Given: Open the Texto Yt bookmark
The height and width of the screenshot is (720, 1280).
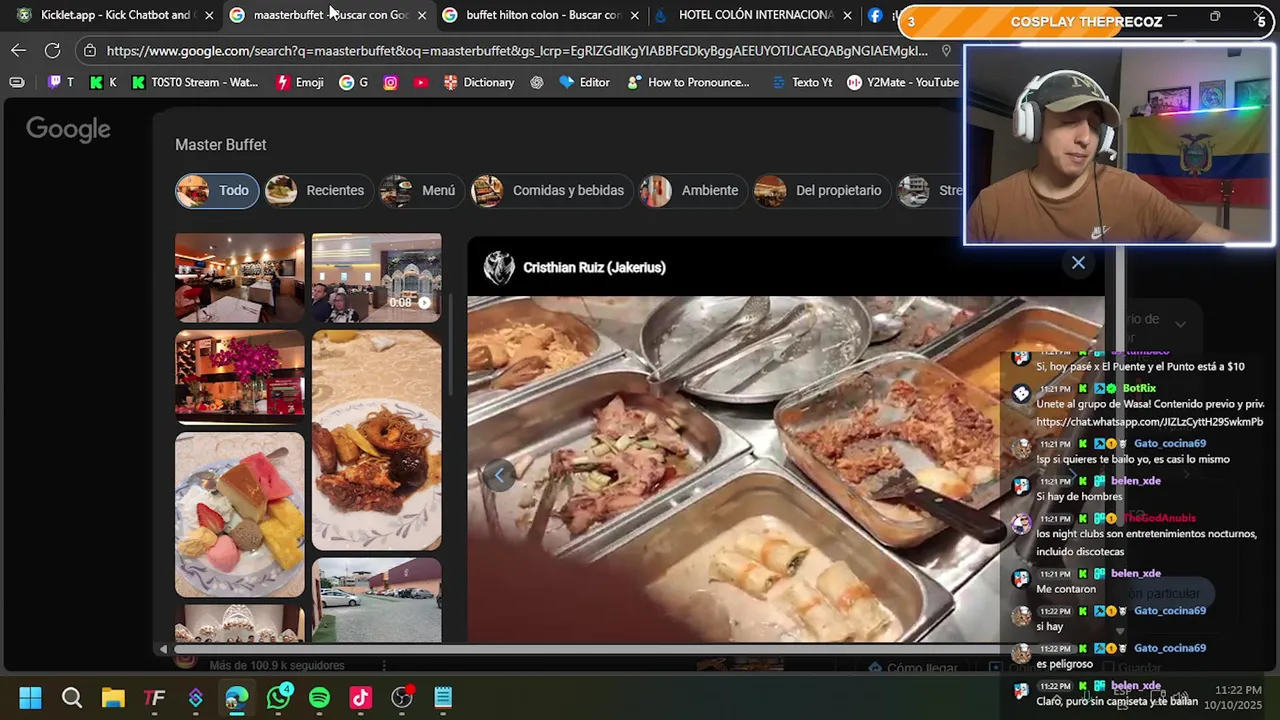Looking at the screenshot, I should 802,82.
